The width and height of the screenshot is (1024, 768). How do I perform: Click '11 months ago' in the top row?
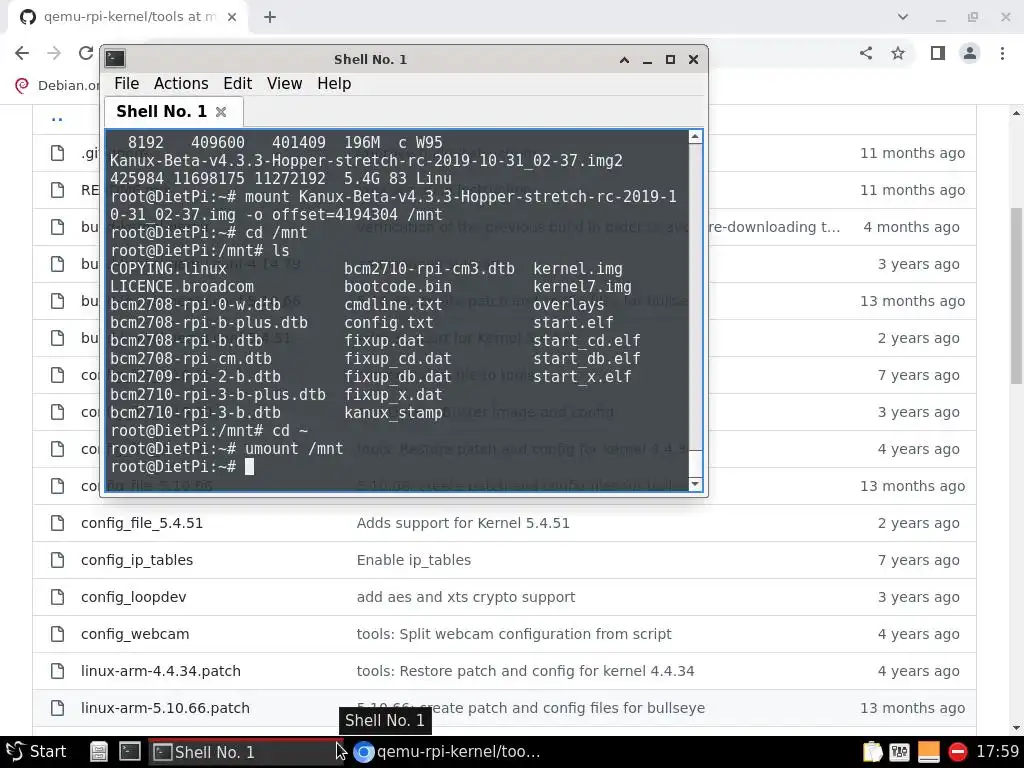(912, 153)
